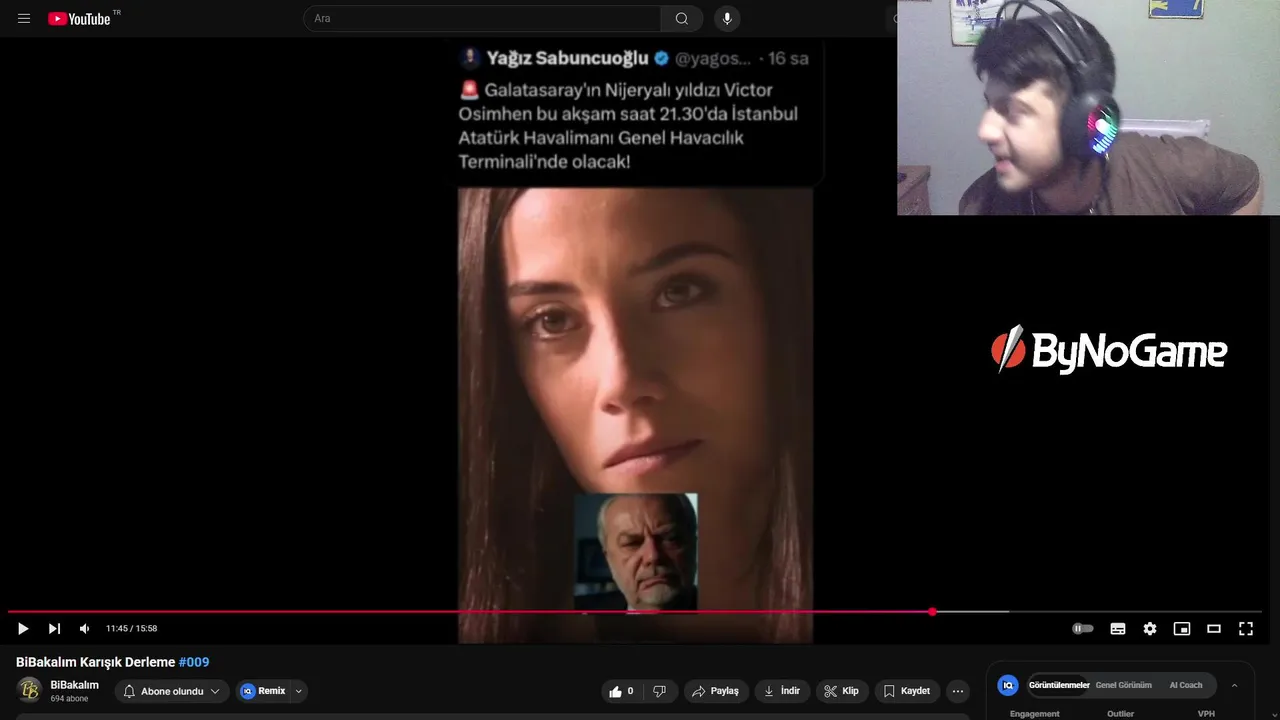
Task: Click the VPH label
Action: click(1206, 714)
